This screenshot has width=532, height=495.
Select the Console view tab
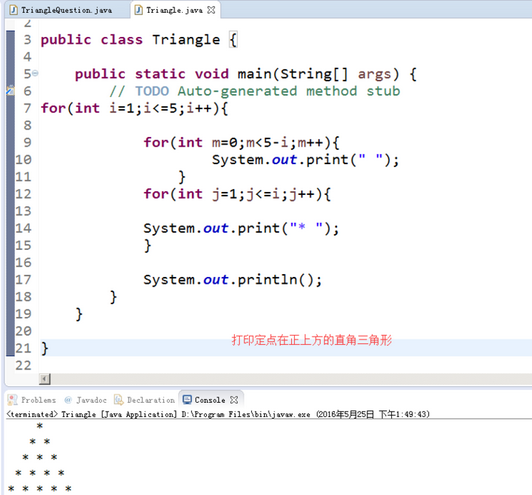pos(210,400)
